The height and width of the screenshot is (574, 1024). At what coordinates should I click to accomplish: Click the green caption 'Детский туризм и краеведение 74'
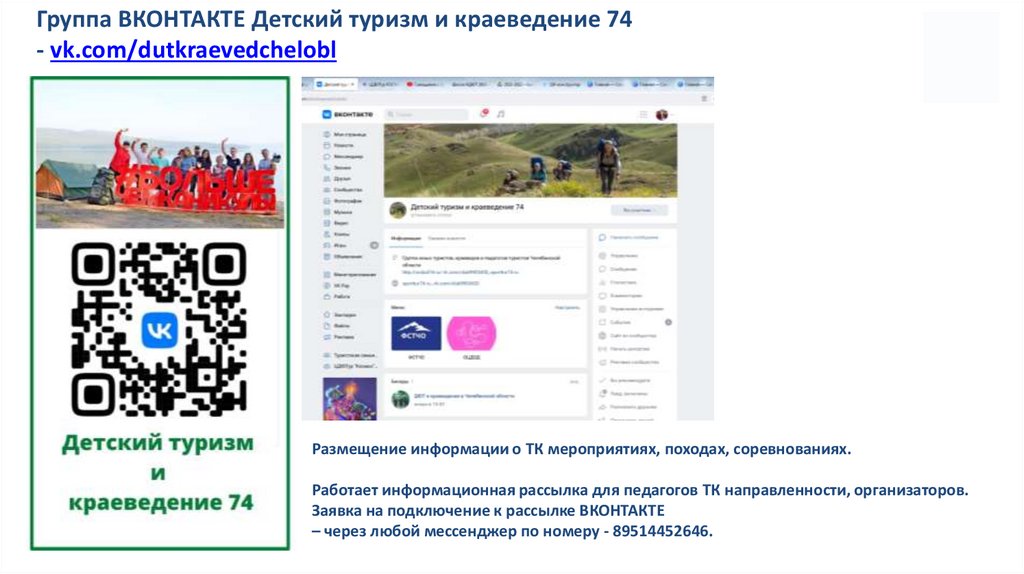pos(159,472)
